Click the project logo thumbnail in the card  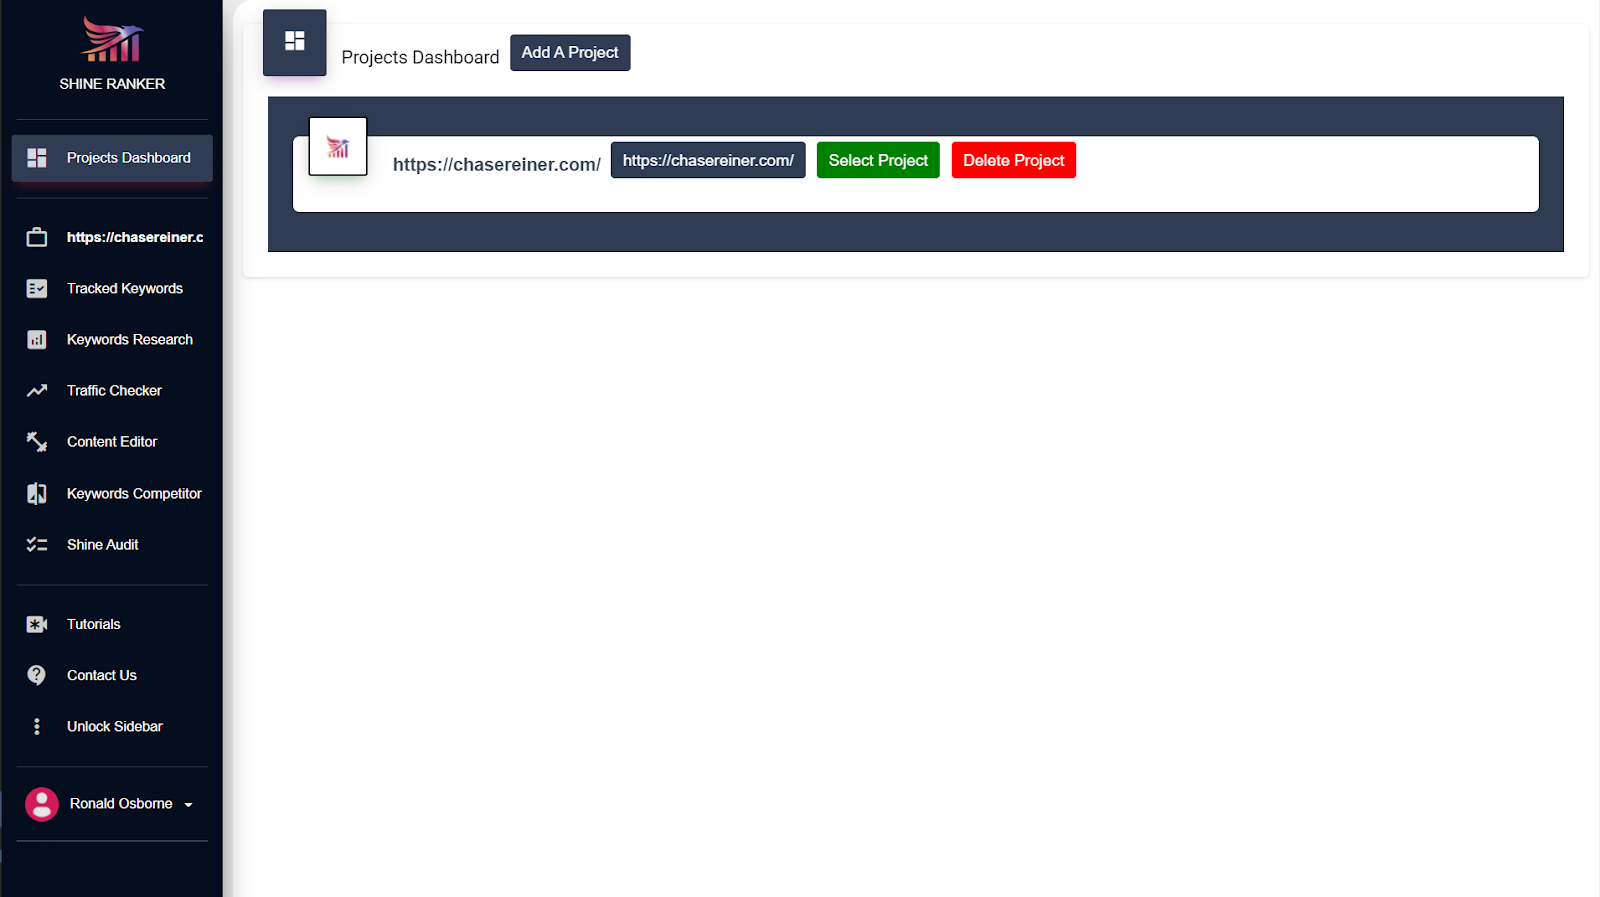(338, 146)
